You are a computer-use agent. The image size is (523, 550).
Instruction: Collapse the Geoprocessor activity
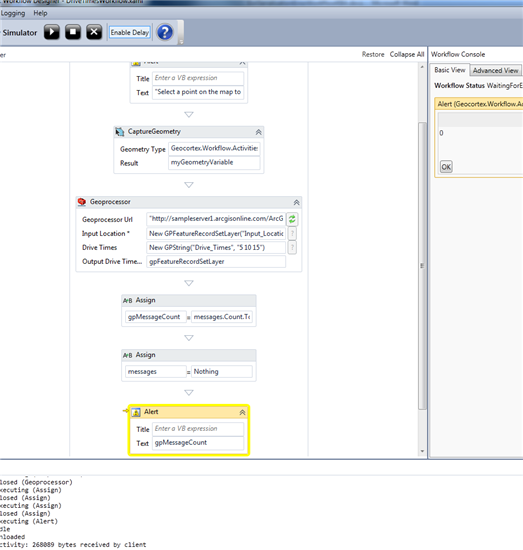[x=296, y=202]
